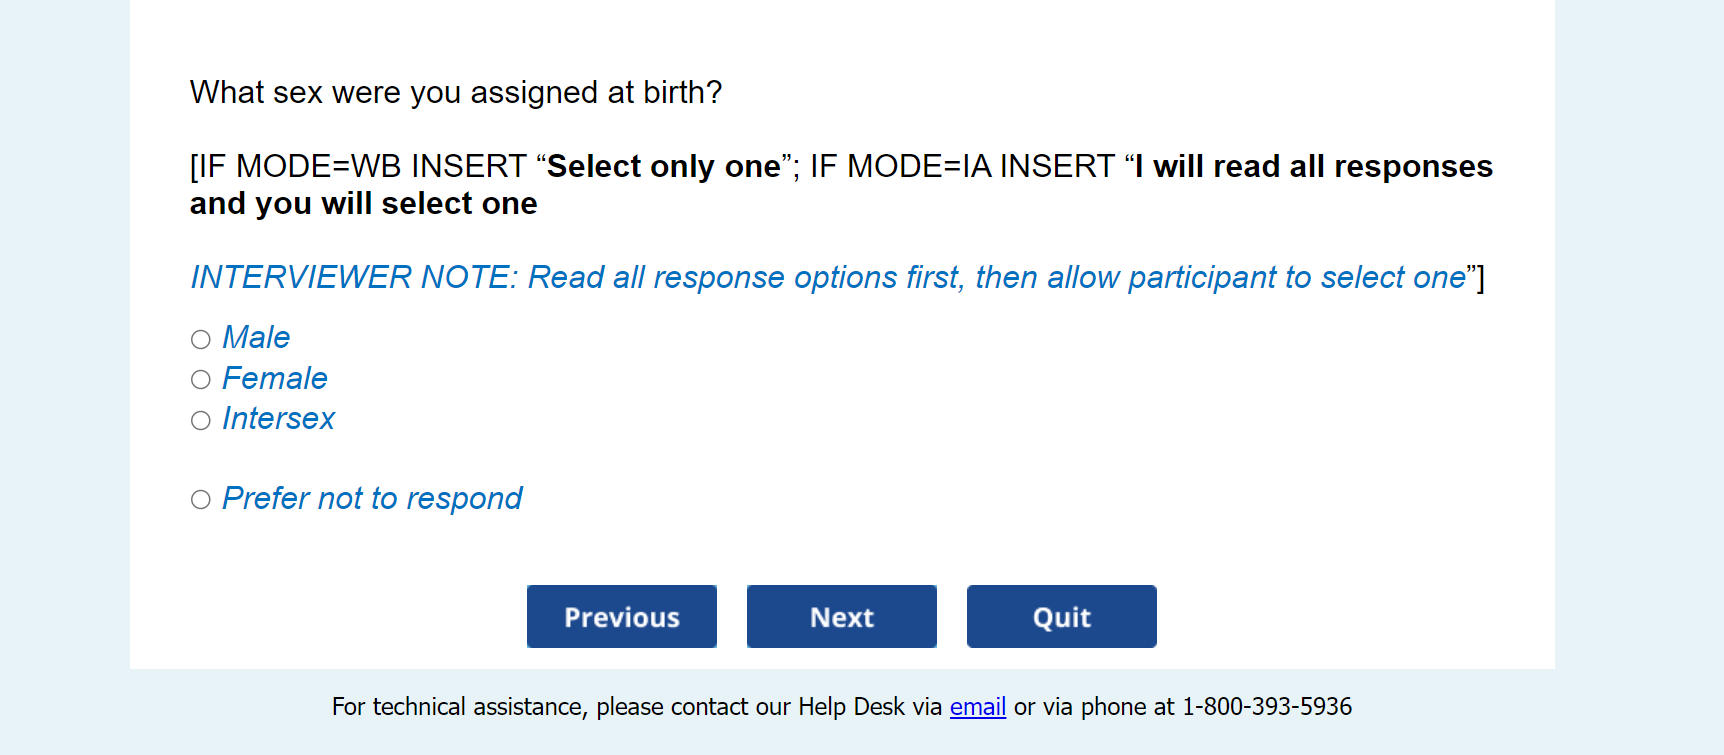This screenshot has height=755, width=1724.
Task: Click bold 'and you will select one' line
Action: click(x=364, y=204)
